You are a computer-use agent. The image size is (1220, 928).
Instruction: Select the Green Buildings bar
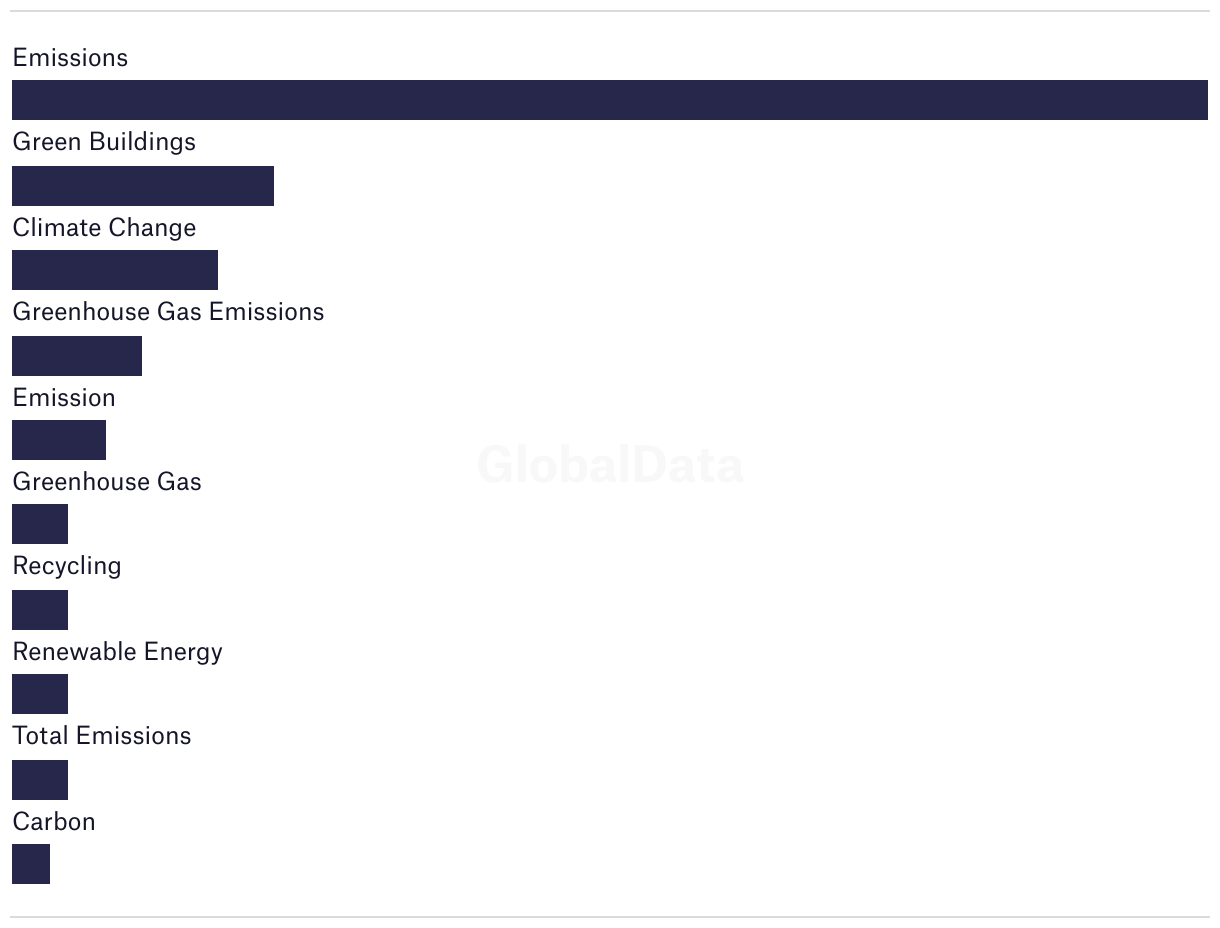click(143, 186)
